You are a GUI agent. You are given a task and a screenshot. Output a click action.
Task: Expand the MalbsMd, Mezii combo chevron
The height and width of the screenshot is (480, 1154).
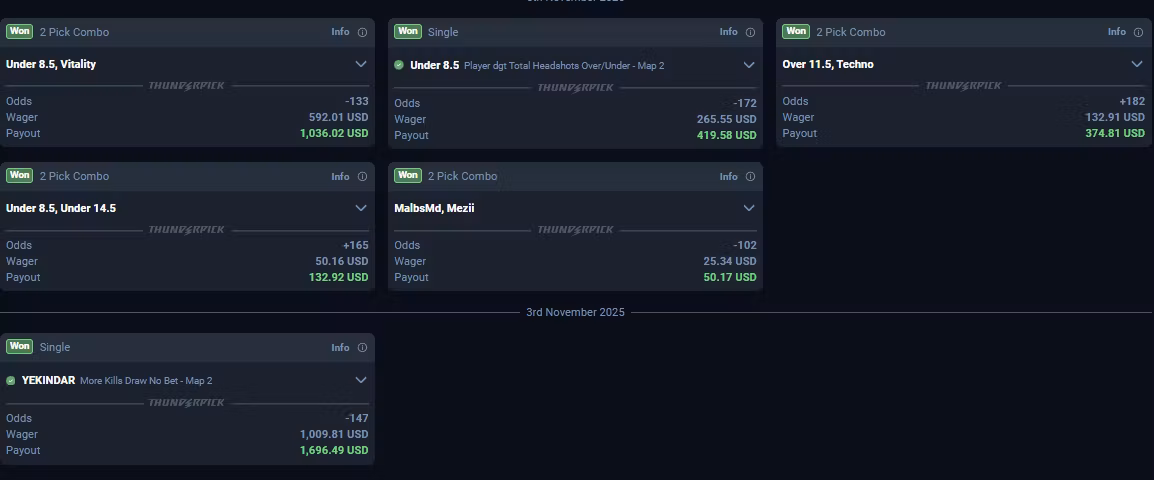pyautogui.click(x=749, y=208)
